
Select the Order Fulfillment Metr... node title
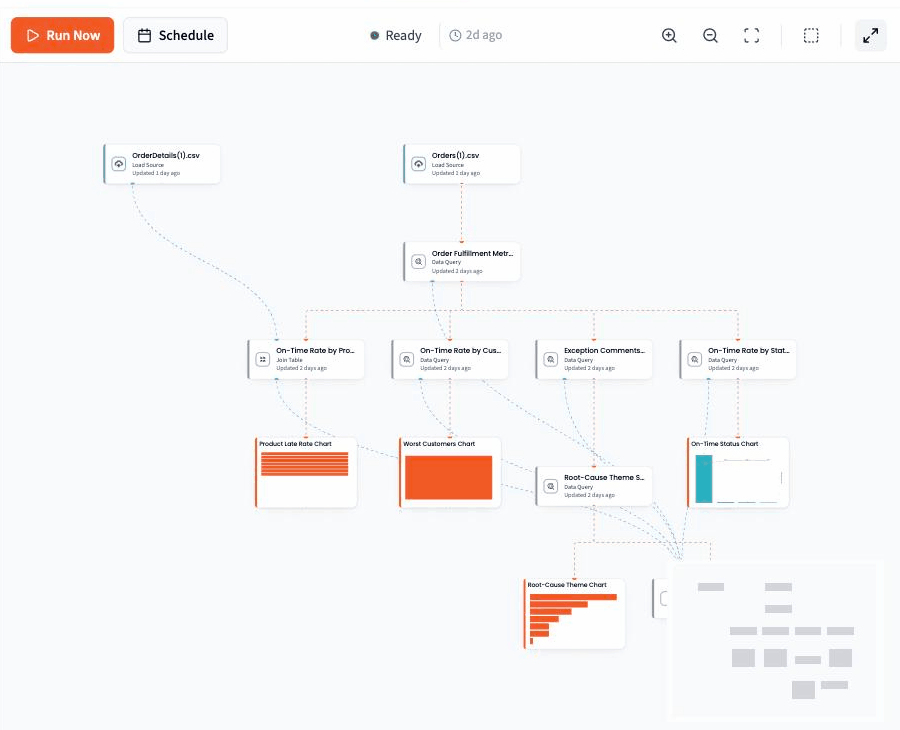(x=472, y=253)
